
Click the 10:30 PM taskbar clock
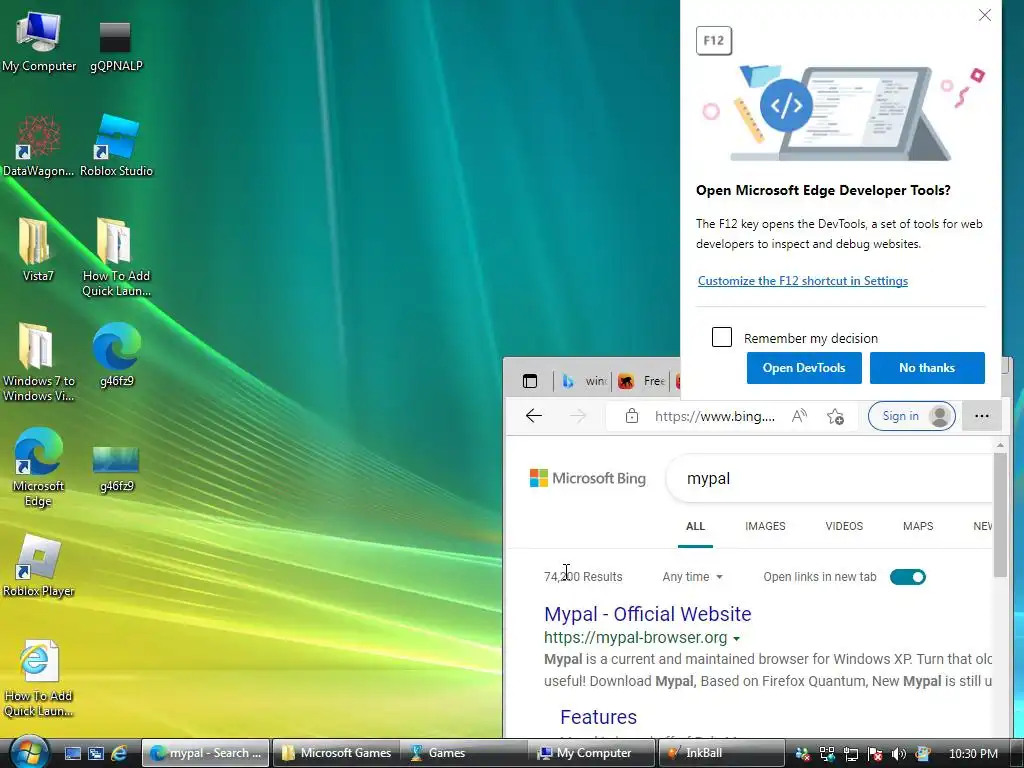973,754
